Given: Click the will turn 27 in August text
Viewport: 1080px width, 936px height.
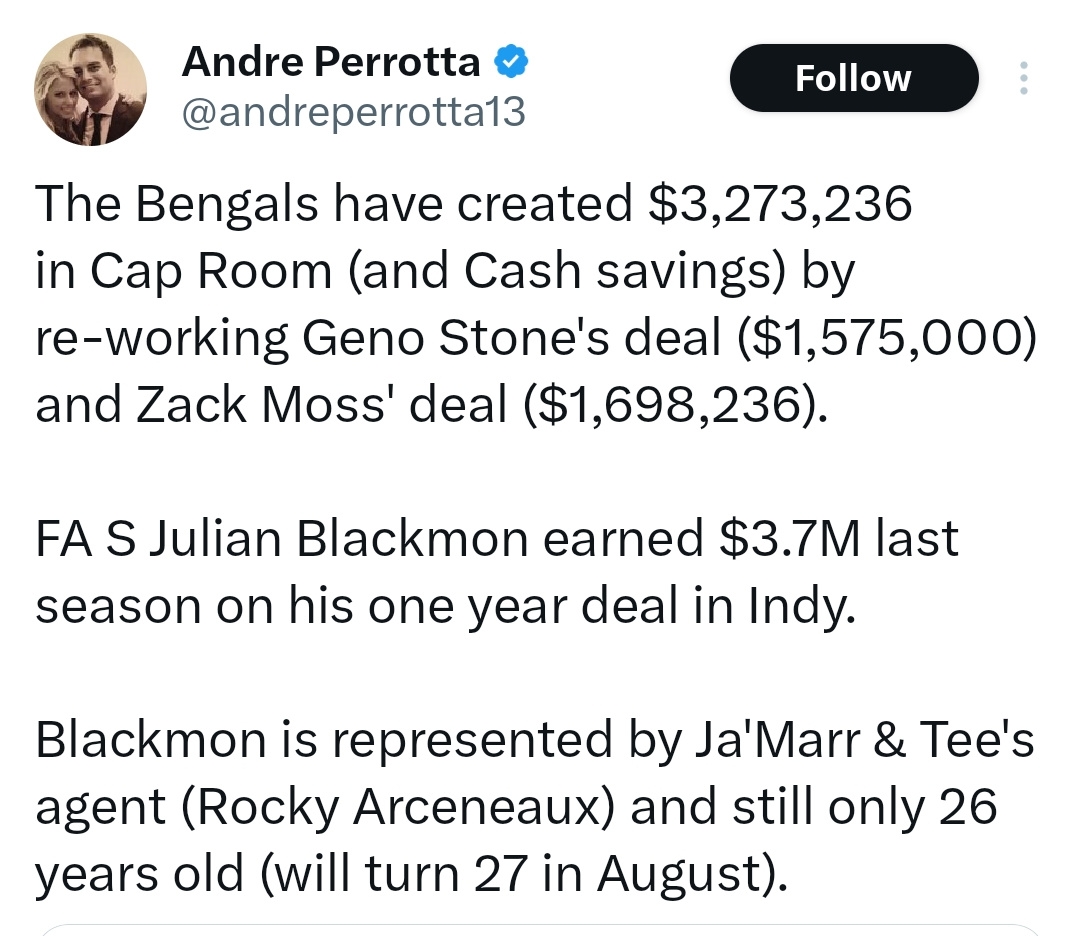Looking at the screenshot, I should (x=521, y=873).
